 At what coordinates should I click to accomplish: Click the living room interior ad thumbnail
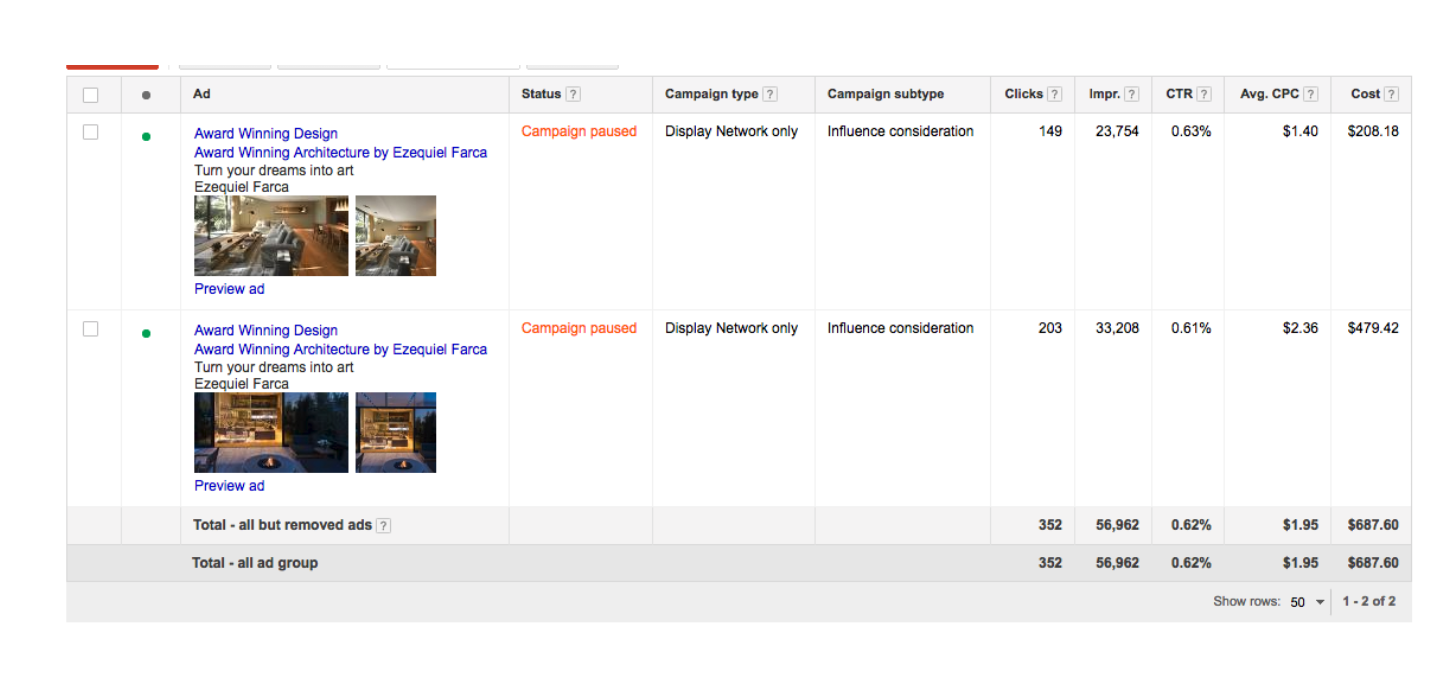(x=271, y=236)
